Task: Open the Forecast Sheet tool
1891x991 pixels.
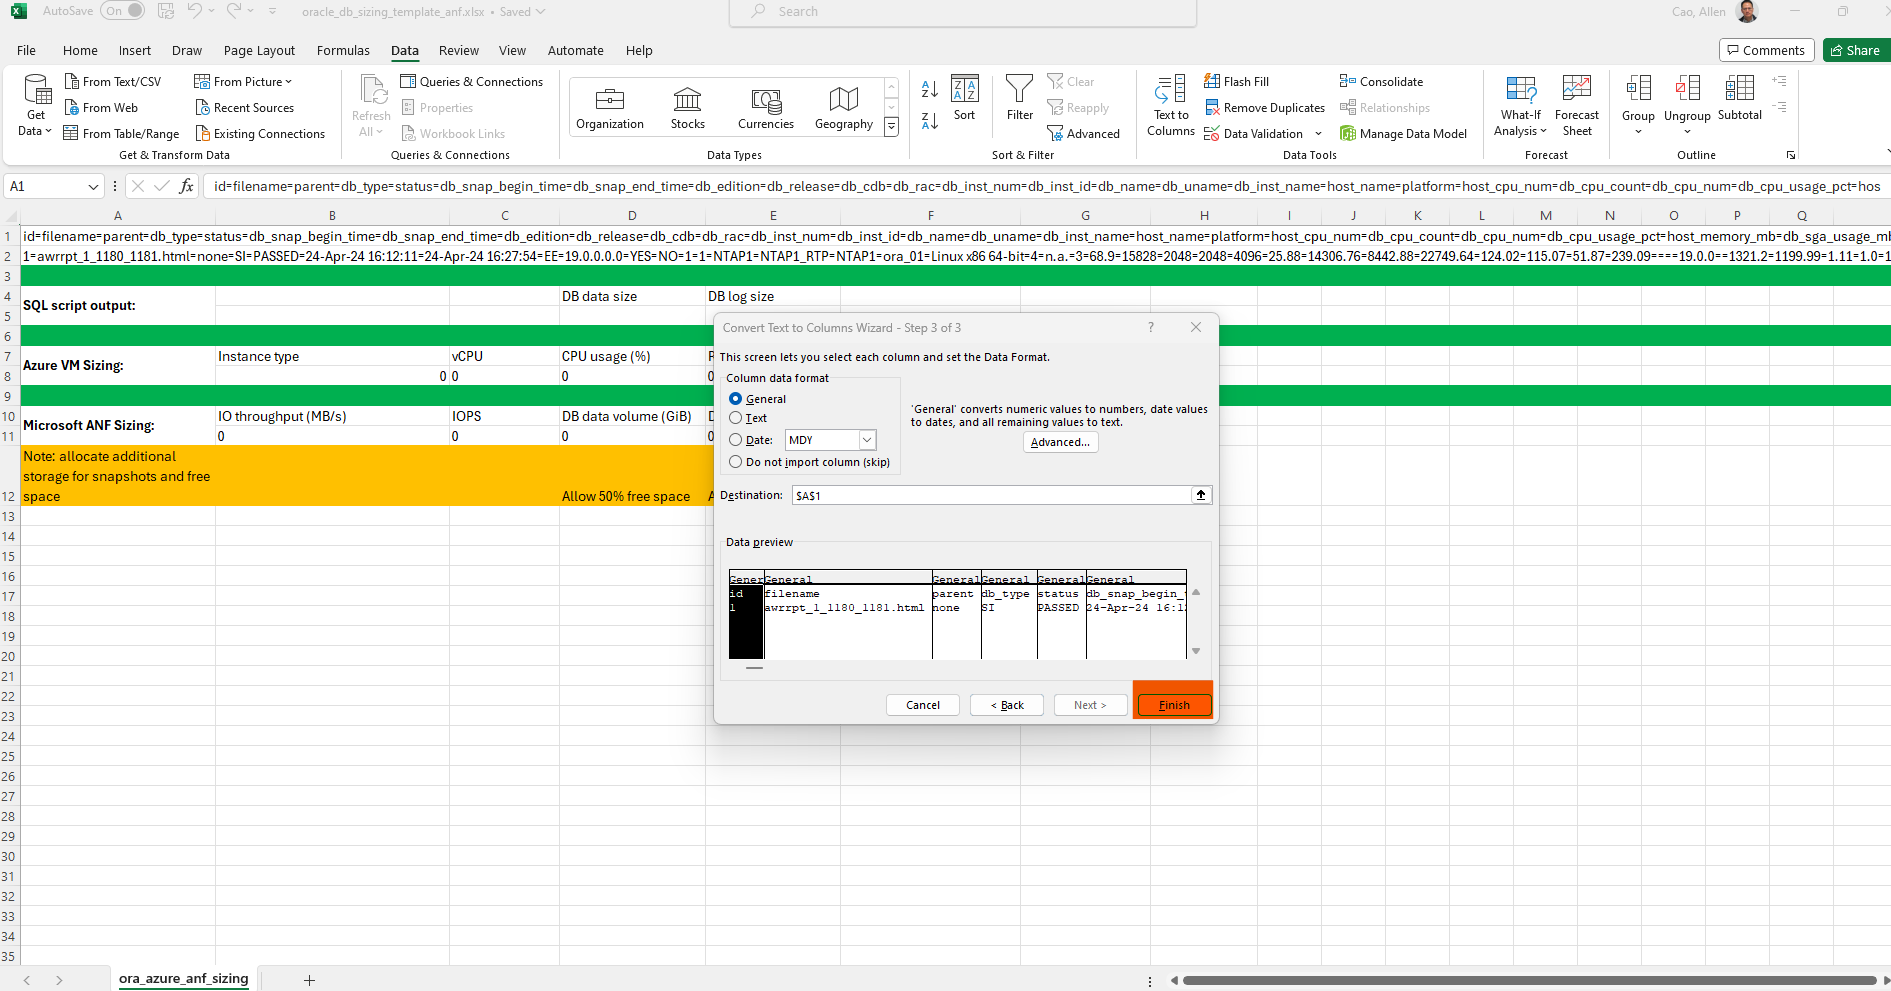Action: pyautogui.click(x=1576, y=91)
